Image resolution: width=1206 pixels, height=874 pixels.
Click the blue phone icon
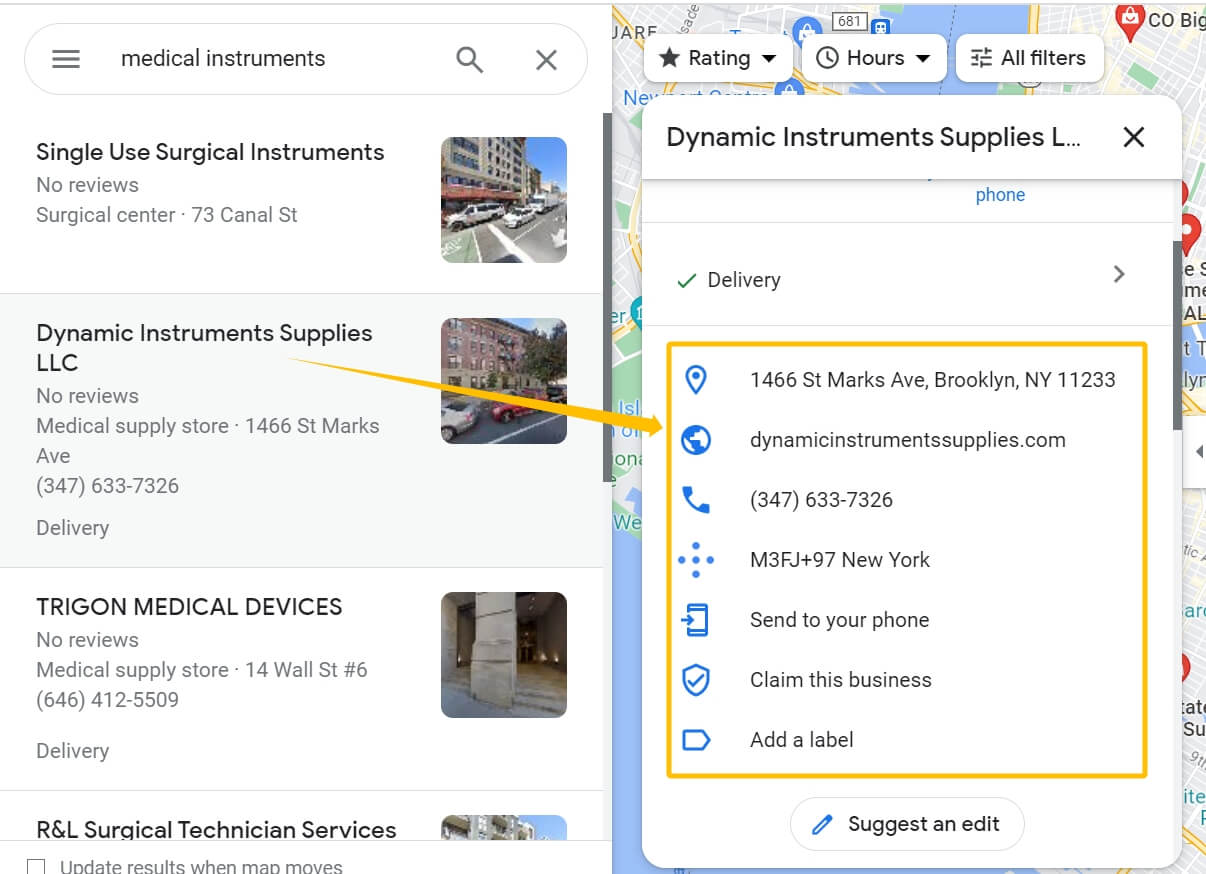[x=695, y=500]
